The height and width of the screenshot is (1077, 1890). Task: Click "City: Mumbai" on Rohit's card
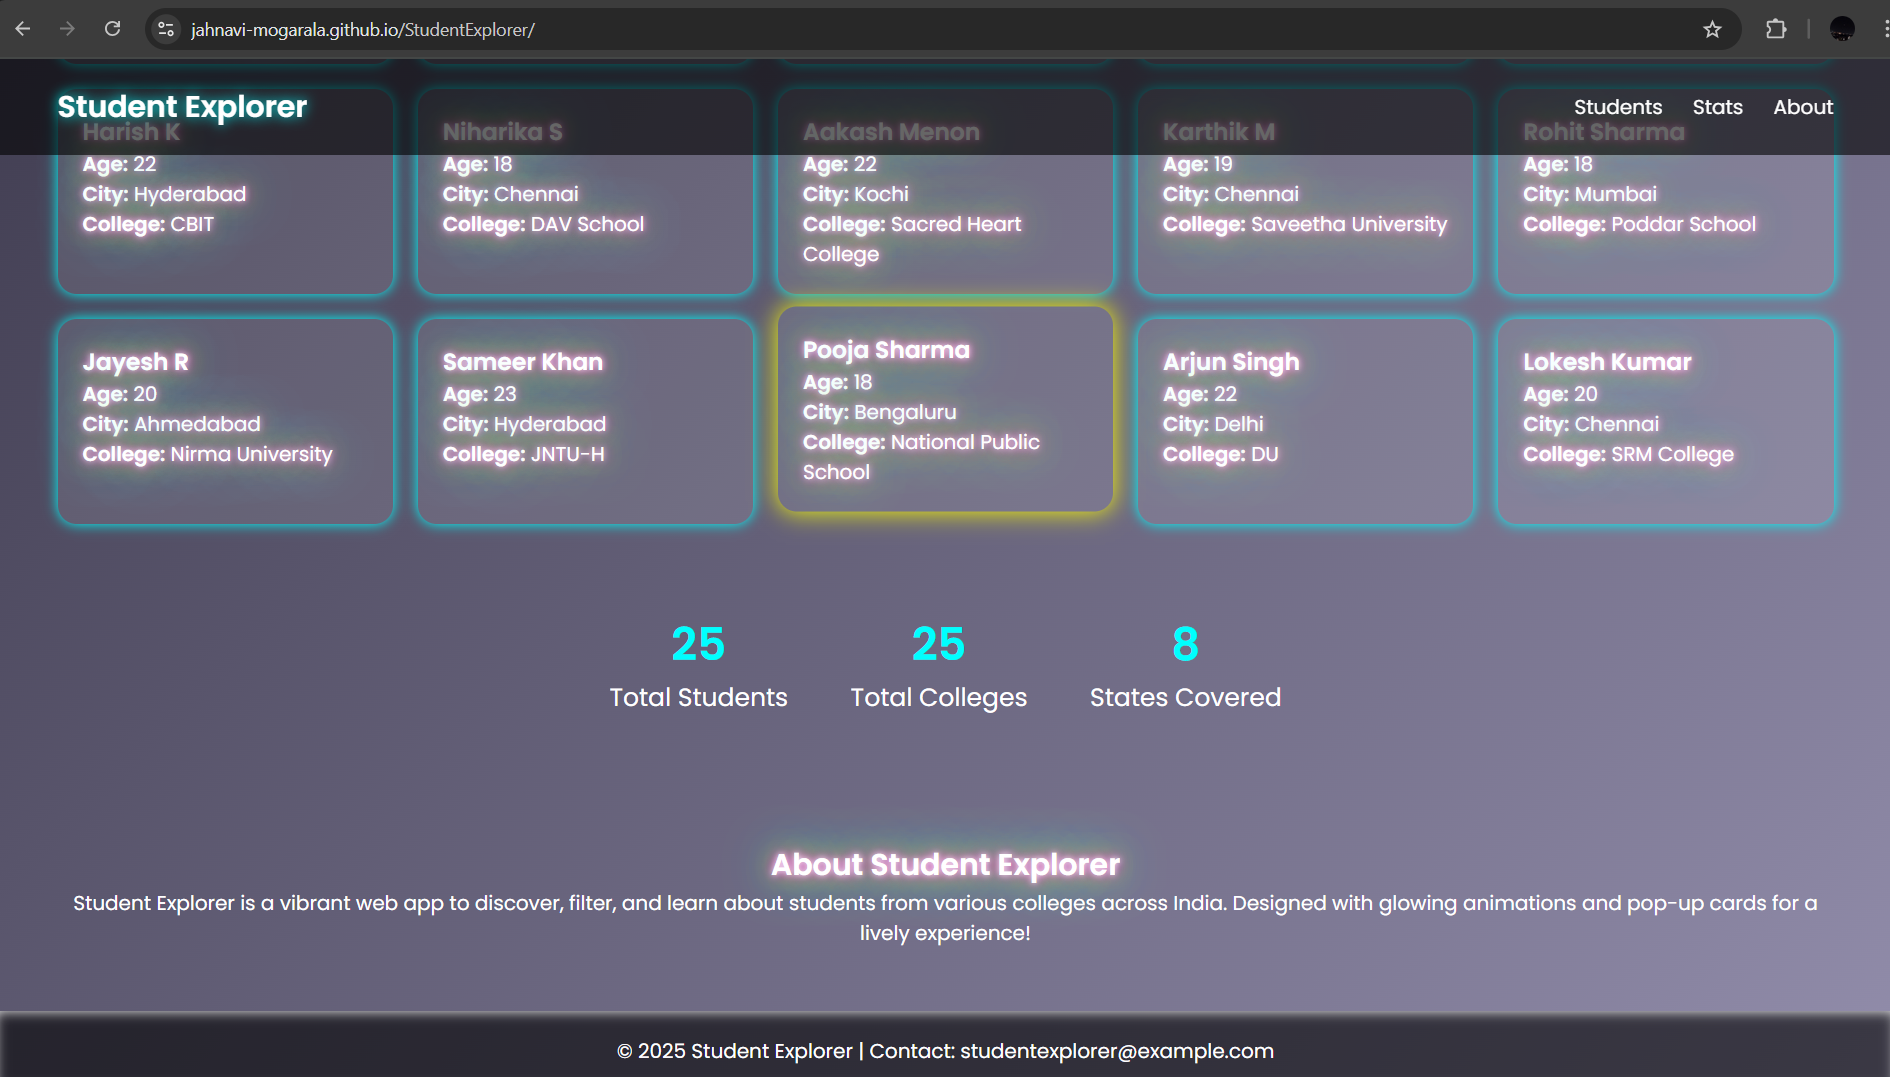coord(1590,194)
